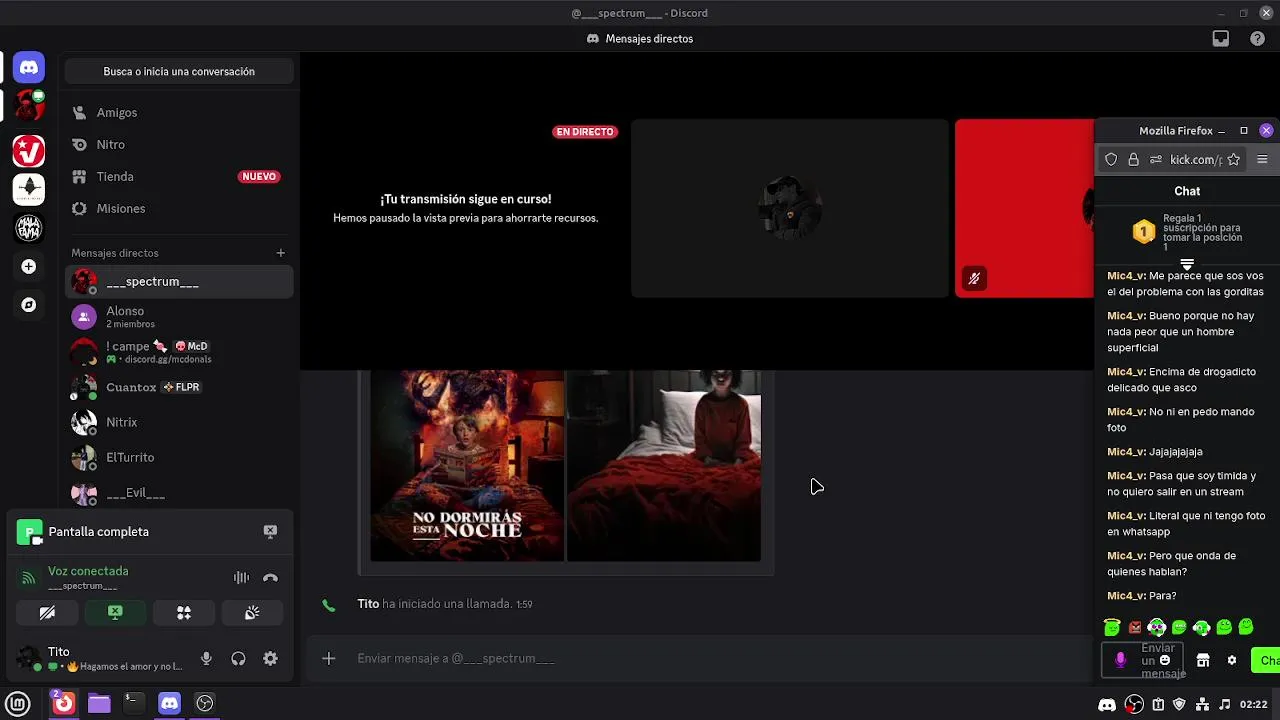Open the ! campe direct message
The height and width of the screenshot is (720, 1280).
(179, 352)
